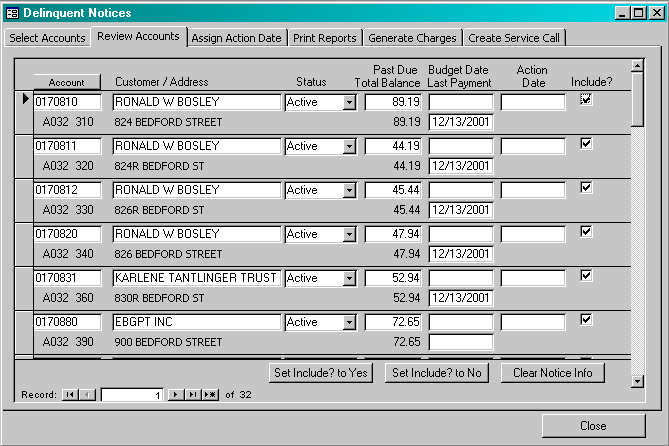Uncheck Include for account 0170810
The width and height of the screenshot is (669, 446).
586,100
